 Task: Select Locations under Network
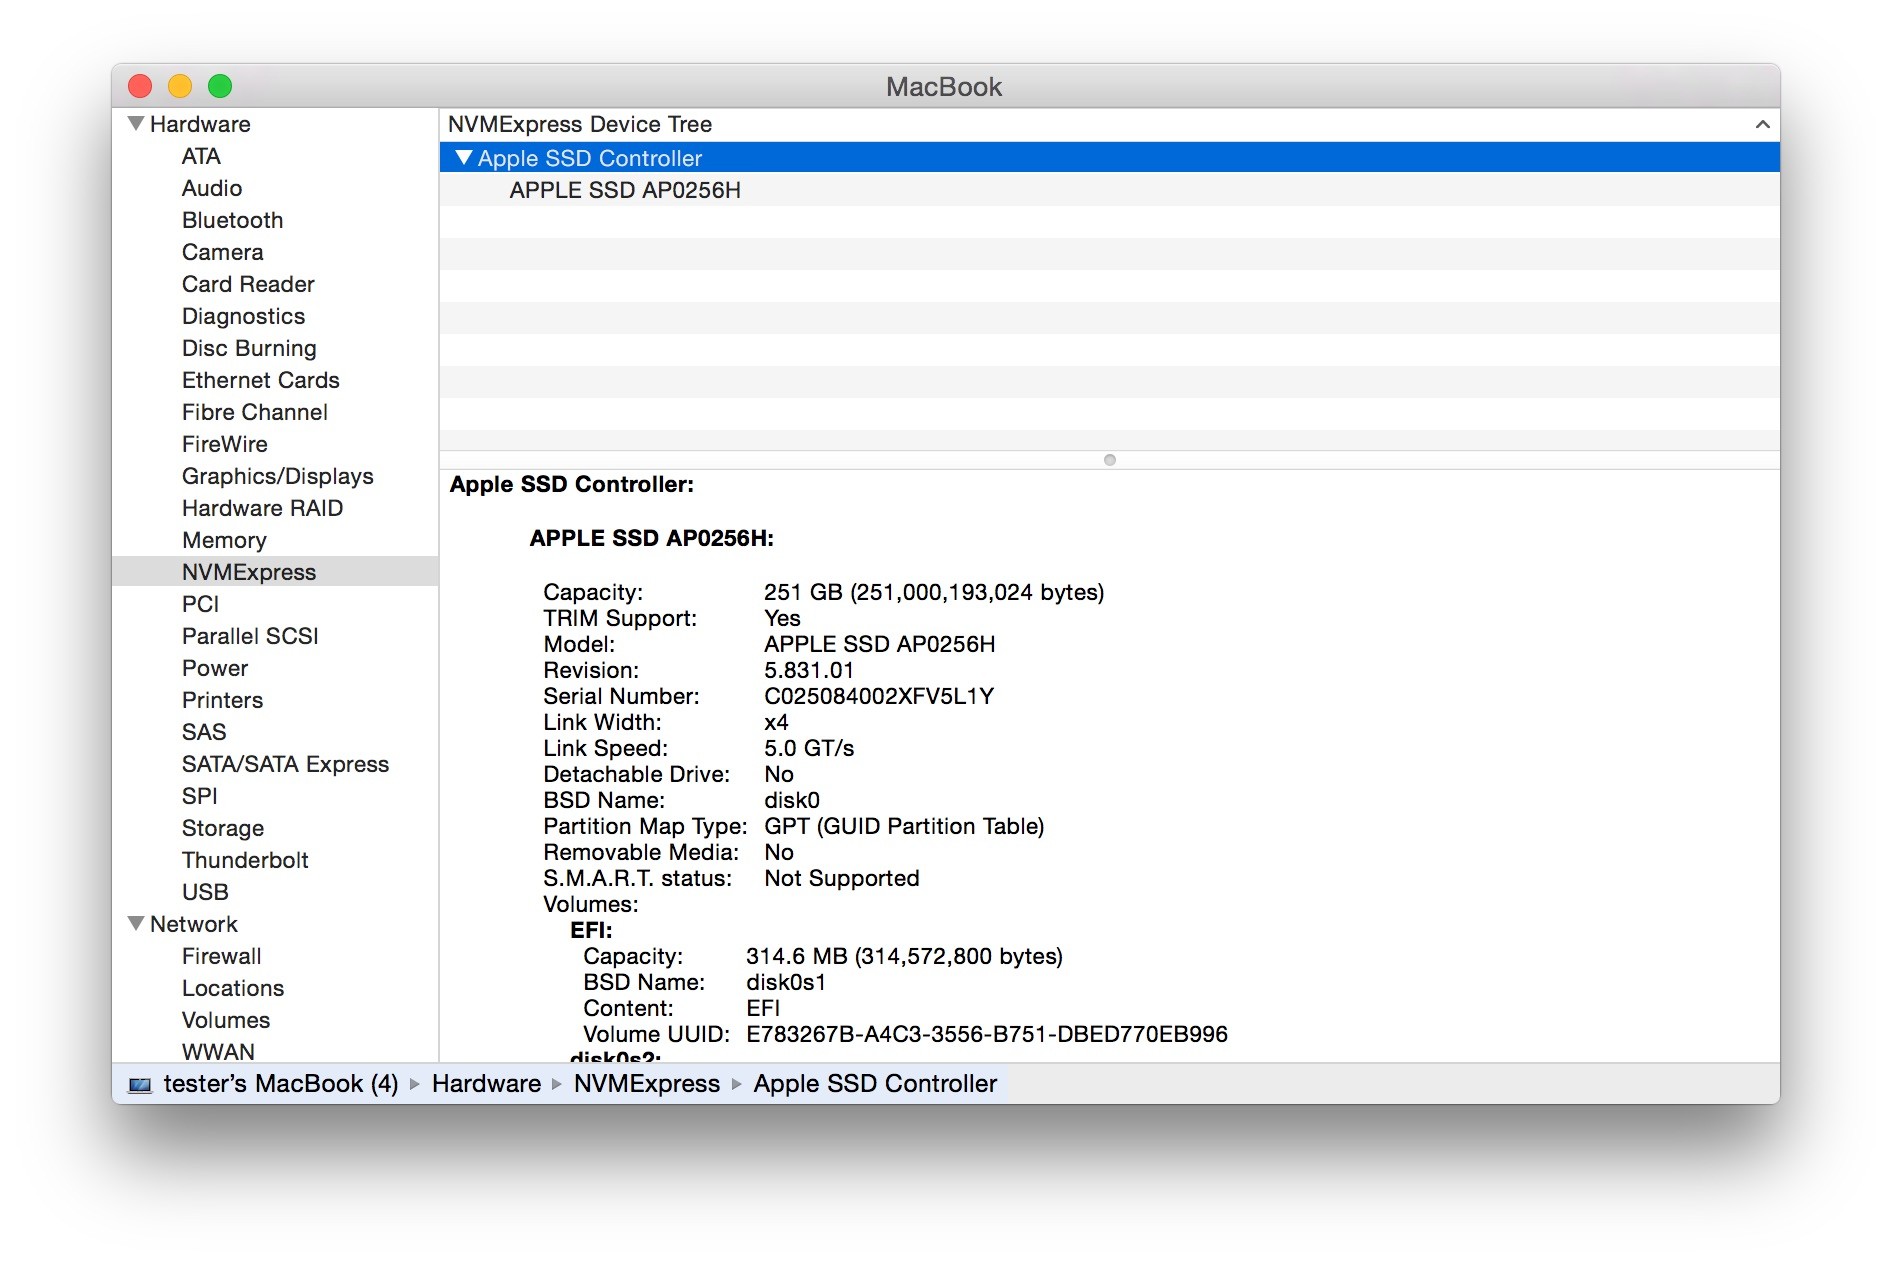point(233,988)
